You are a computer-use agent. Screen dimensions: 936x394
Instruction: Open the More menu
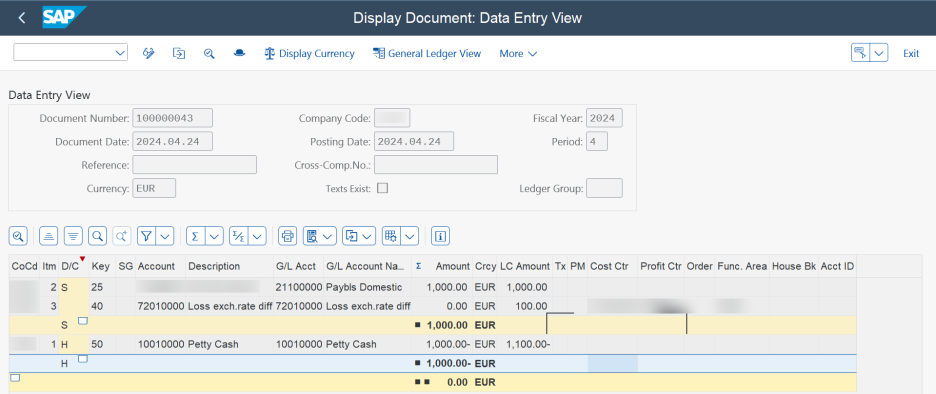point(518,53)
